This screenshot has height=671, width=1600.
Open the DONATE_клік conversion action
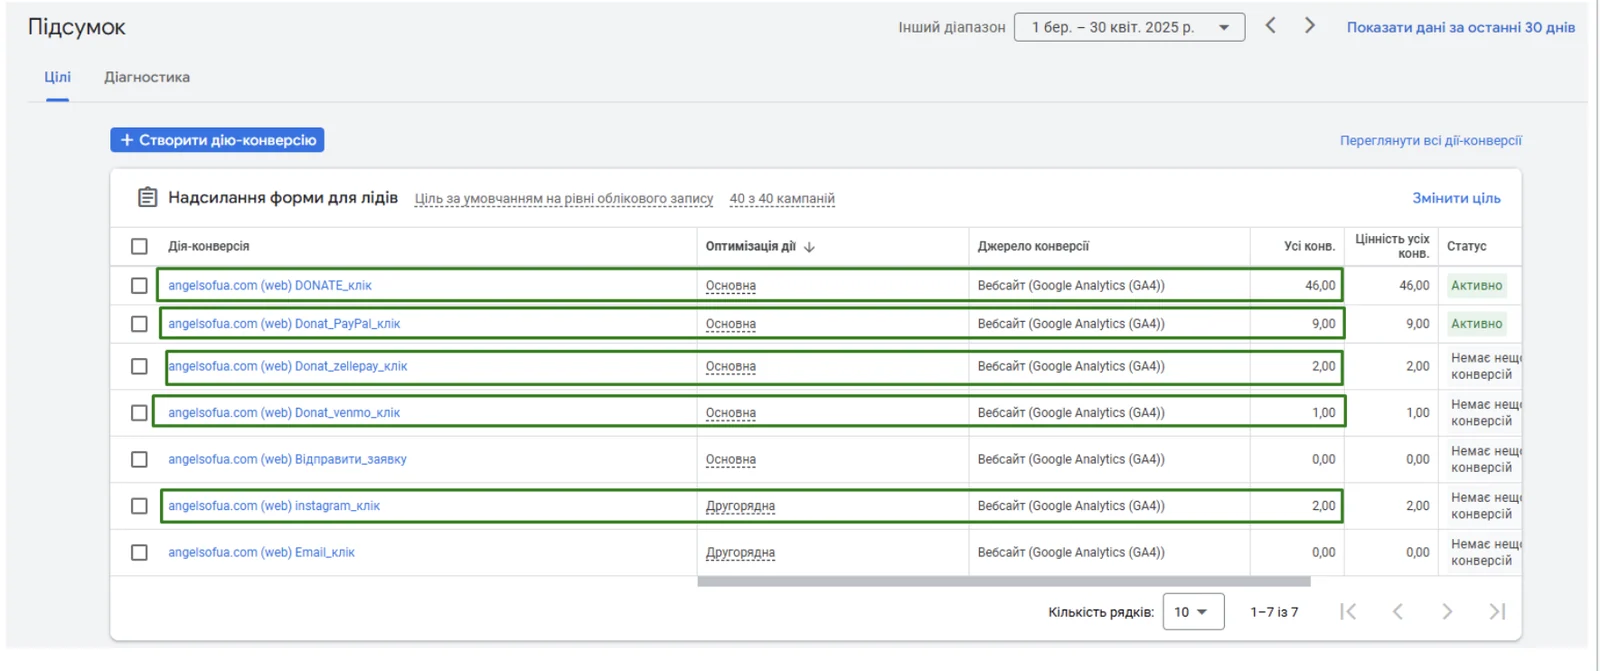pyautogui.click(x=270, y=285)
